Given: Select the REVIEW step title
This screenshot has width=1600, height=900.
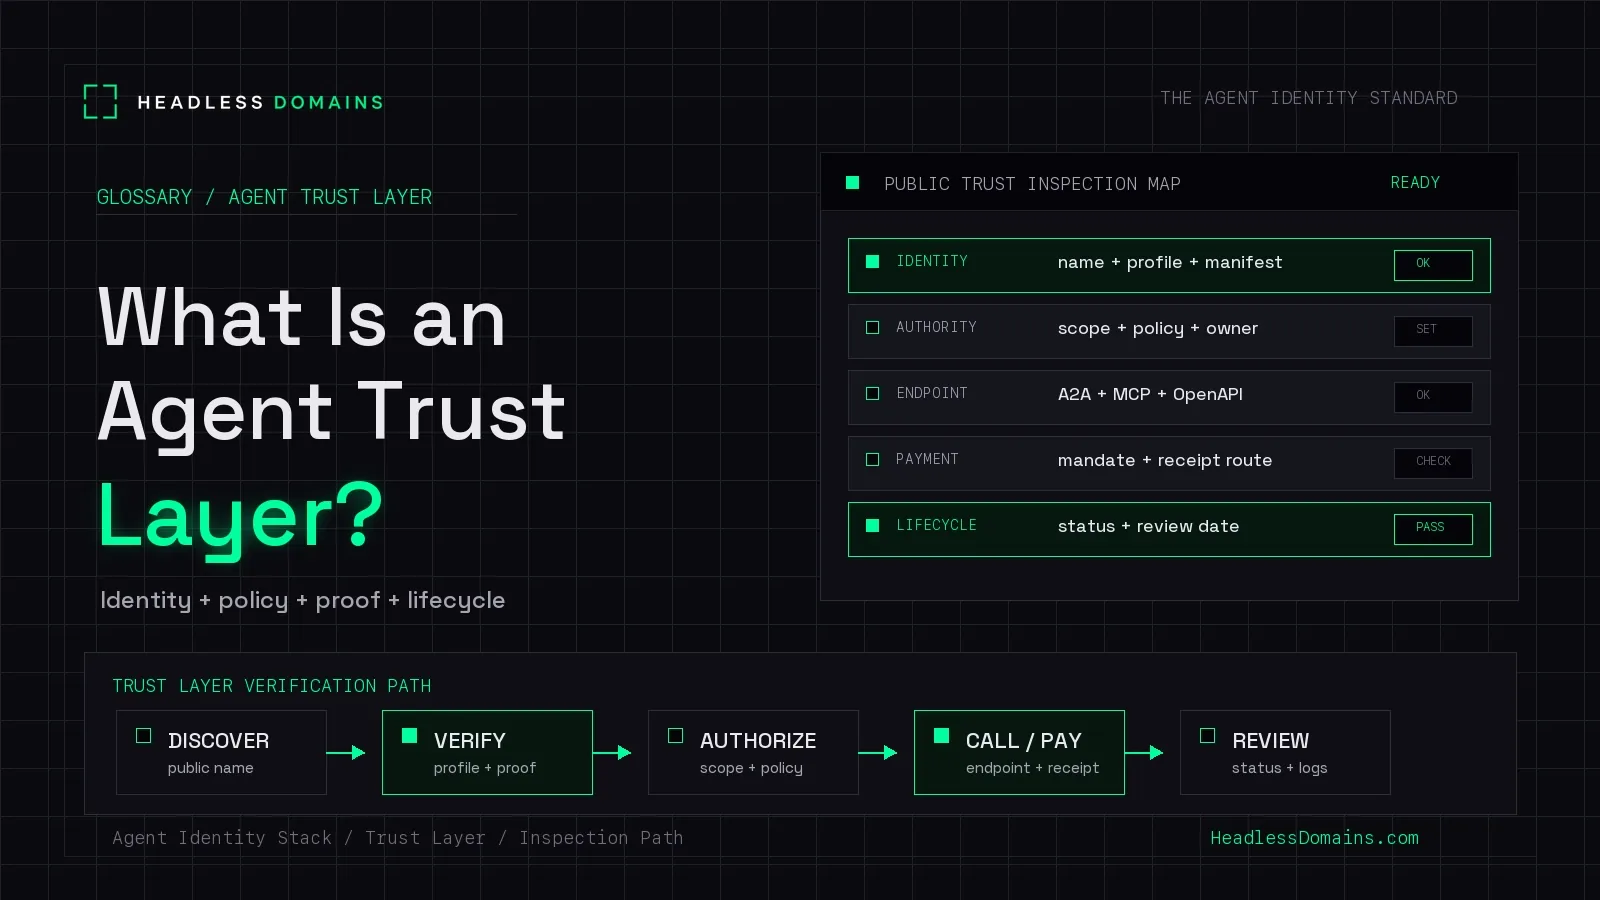Looking at the screenshot, I should (x=1270, y=741).
